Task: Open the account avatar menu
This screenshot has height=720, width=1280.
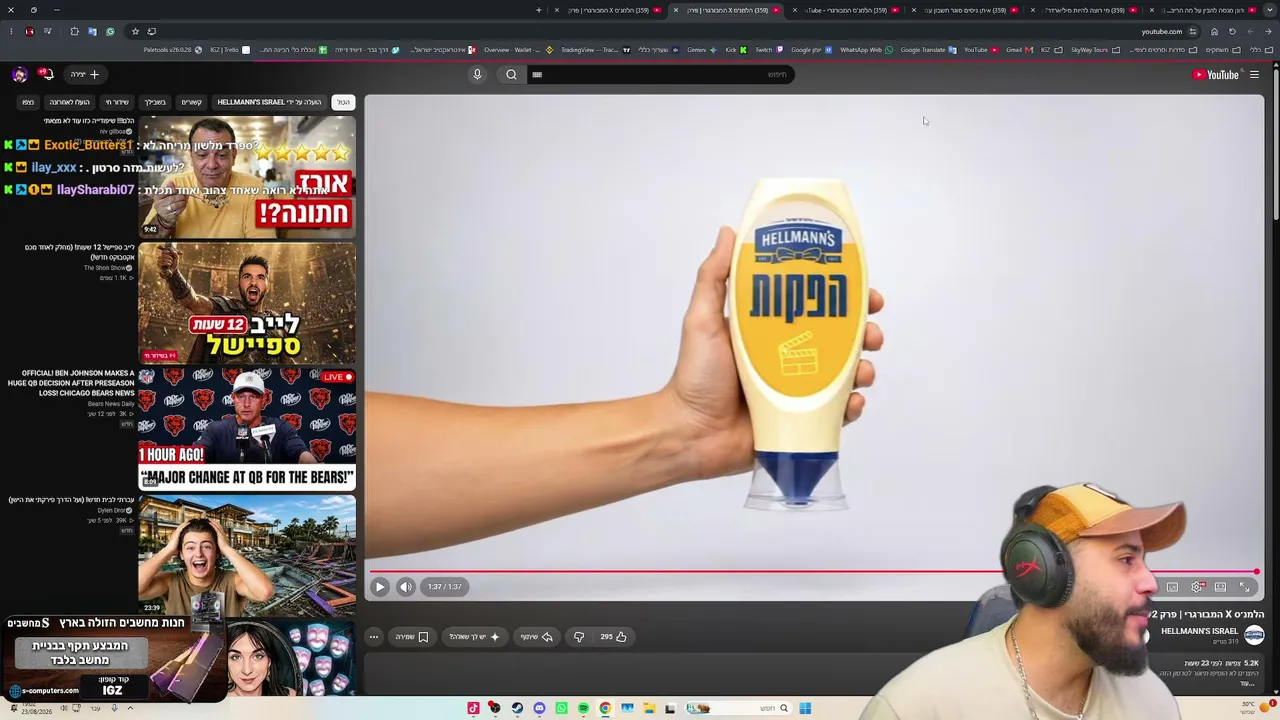Action: (19, 75)
